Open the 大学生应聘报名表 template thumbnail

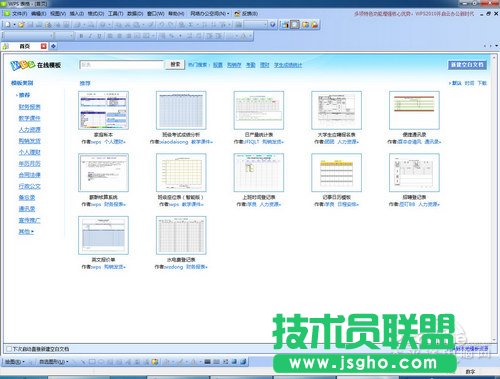pos(336,110)
